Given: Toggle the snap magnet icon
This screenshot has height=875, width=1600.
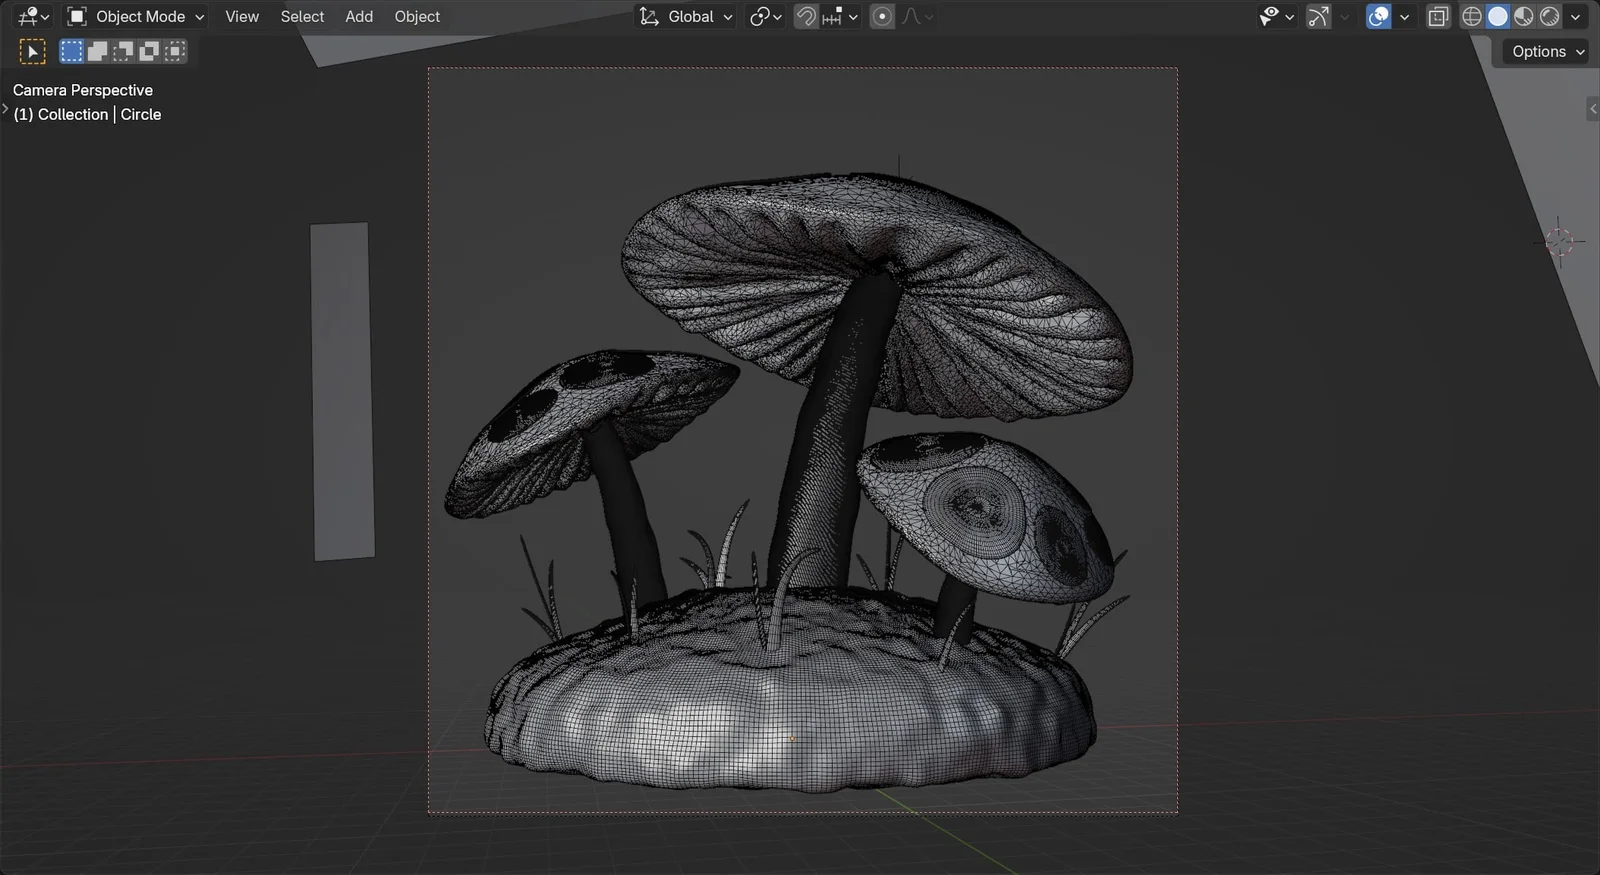Looking at the screenshot, I should [x=806, y=16].
